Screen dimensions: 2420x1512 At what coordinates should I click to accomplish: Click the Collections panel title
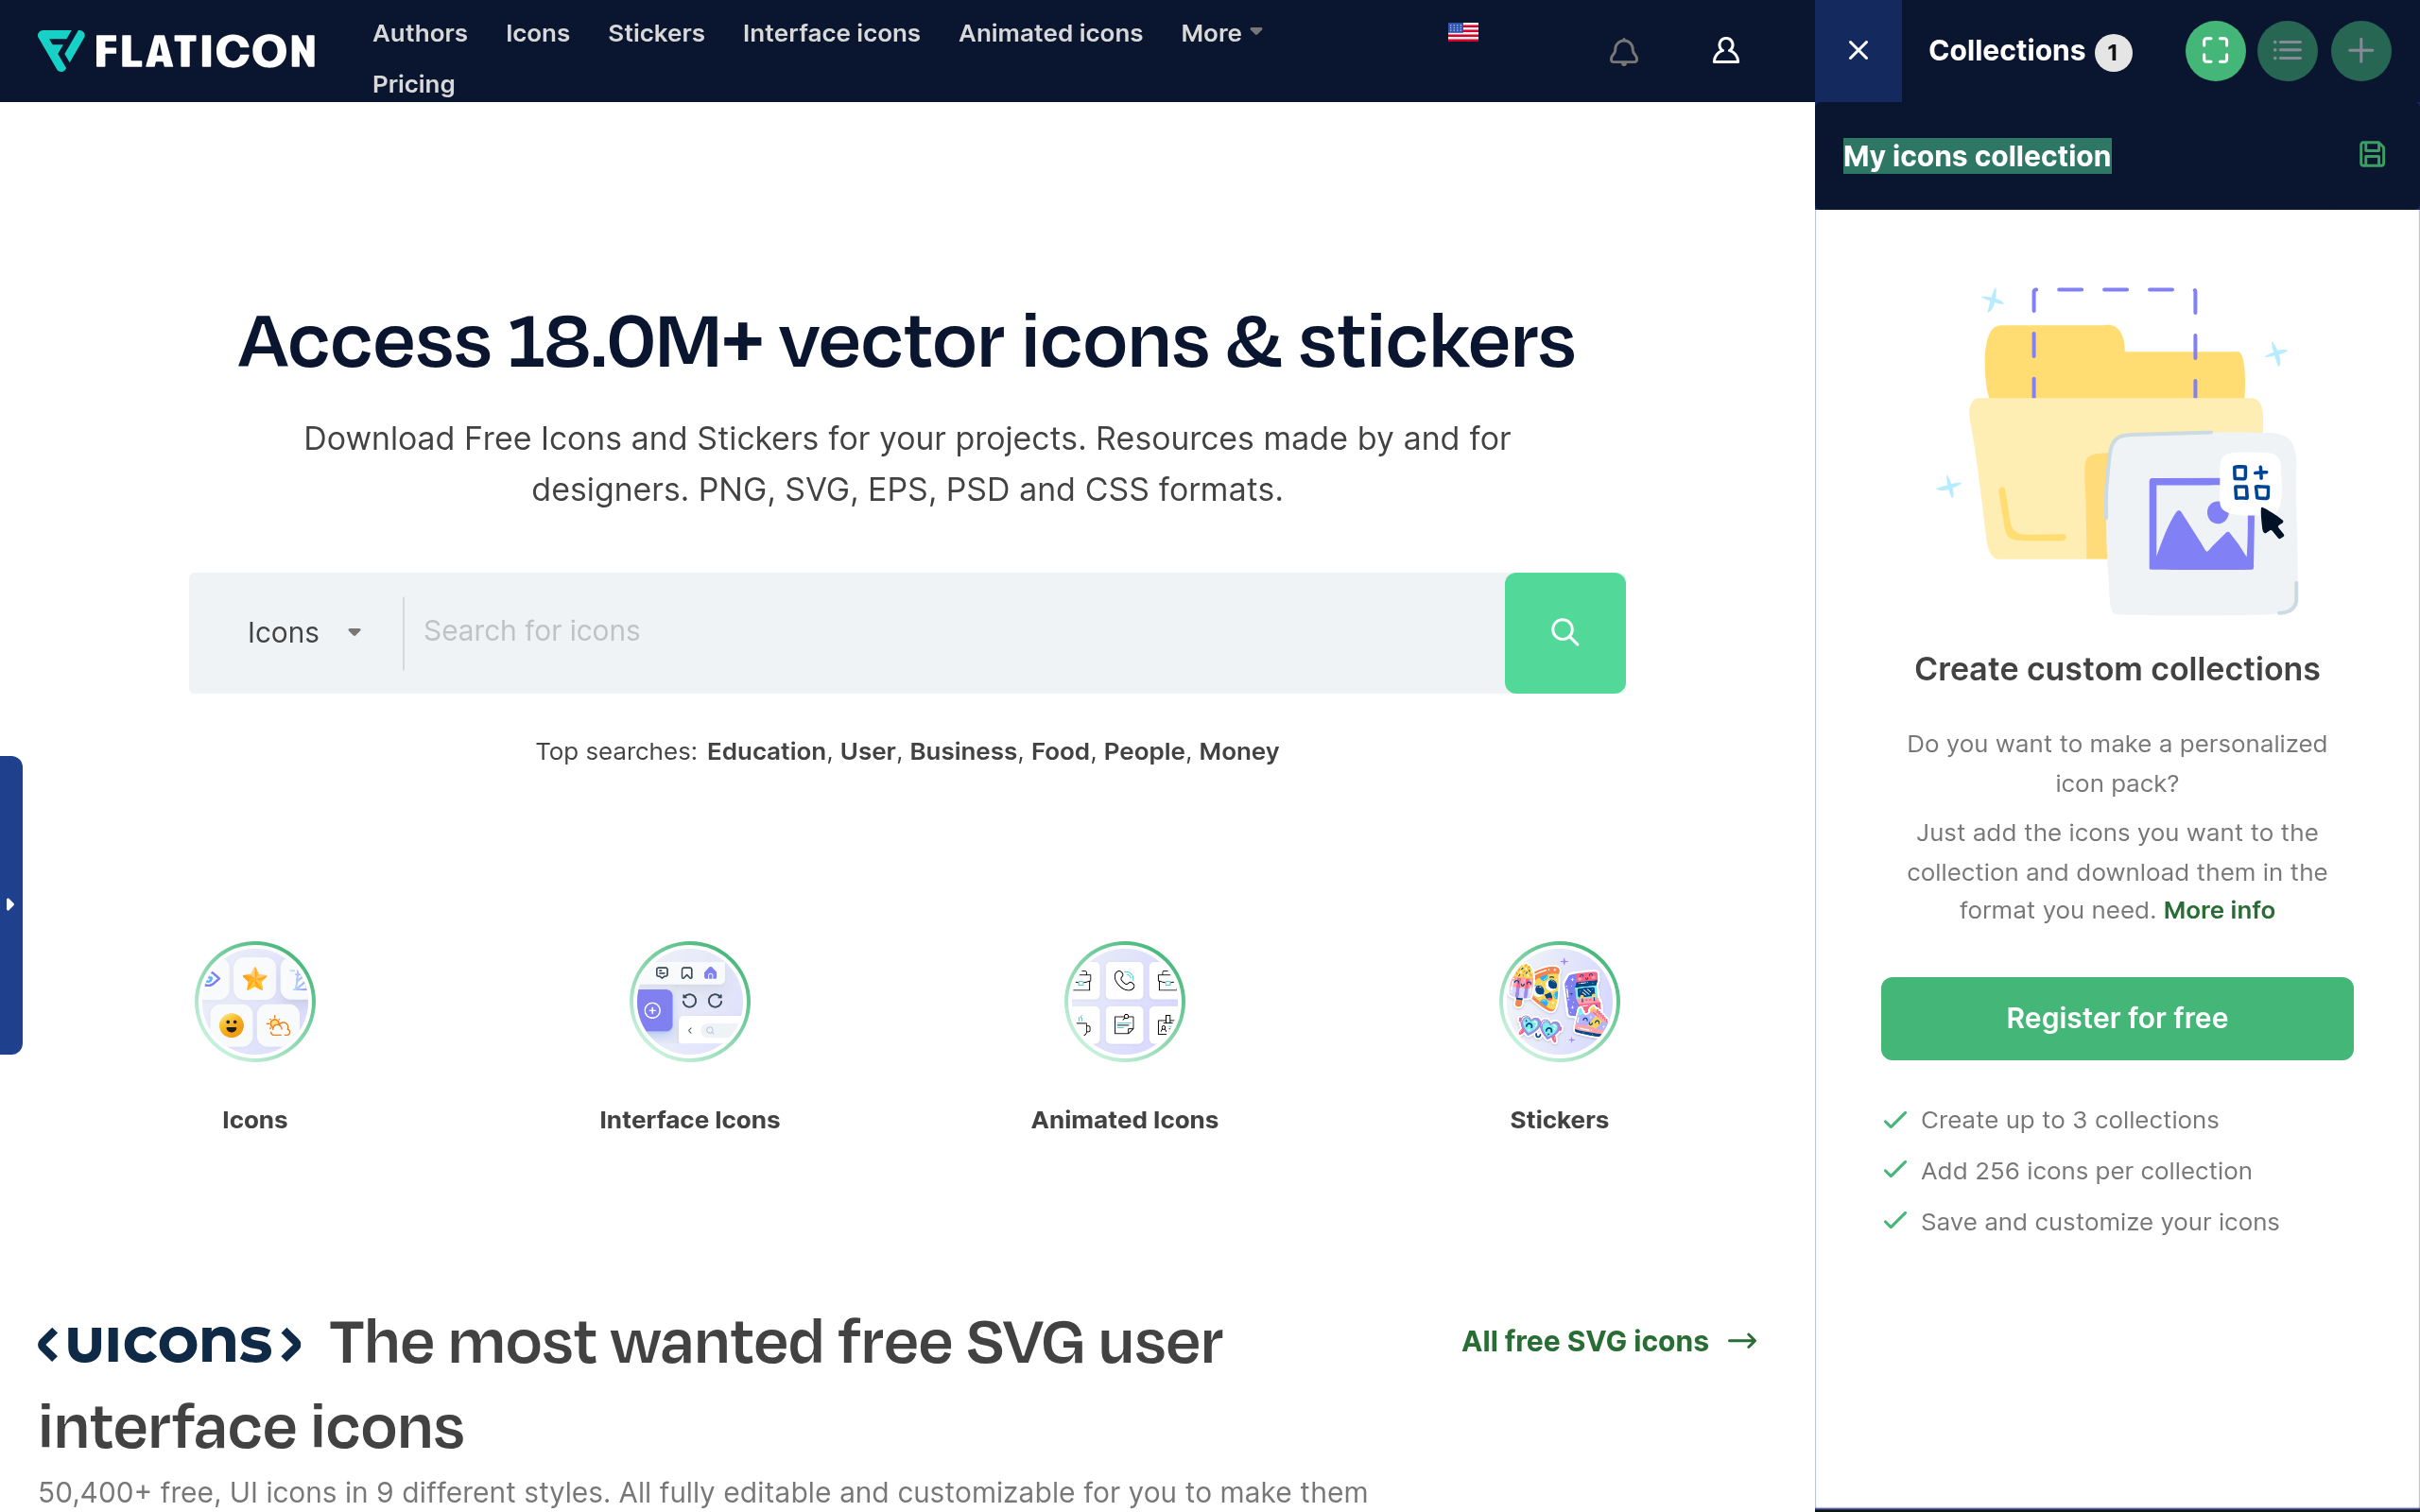(x=2006, y=51)
